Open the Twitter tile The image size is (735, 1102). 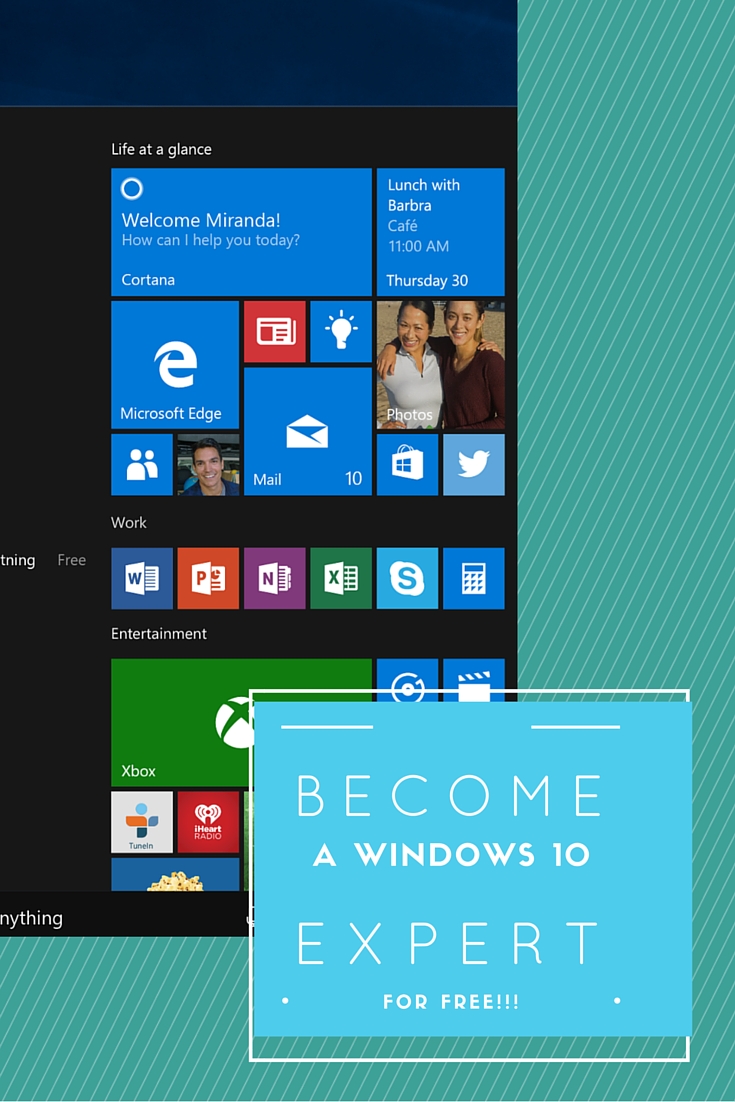pos(474,464)
